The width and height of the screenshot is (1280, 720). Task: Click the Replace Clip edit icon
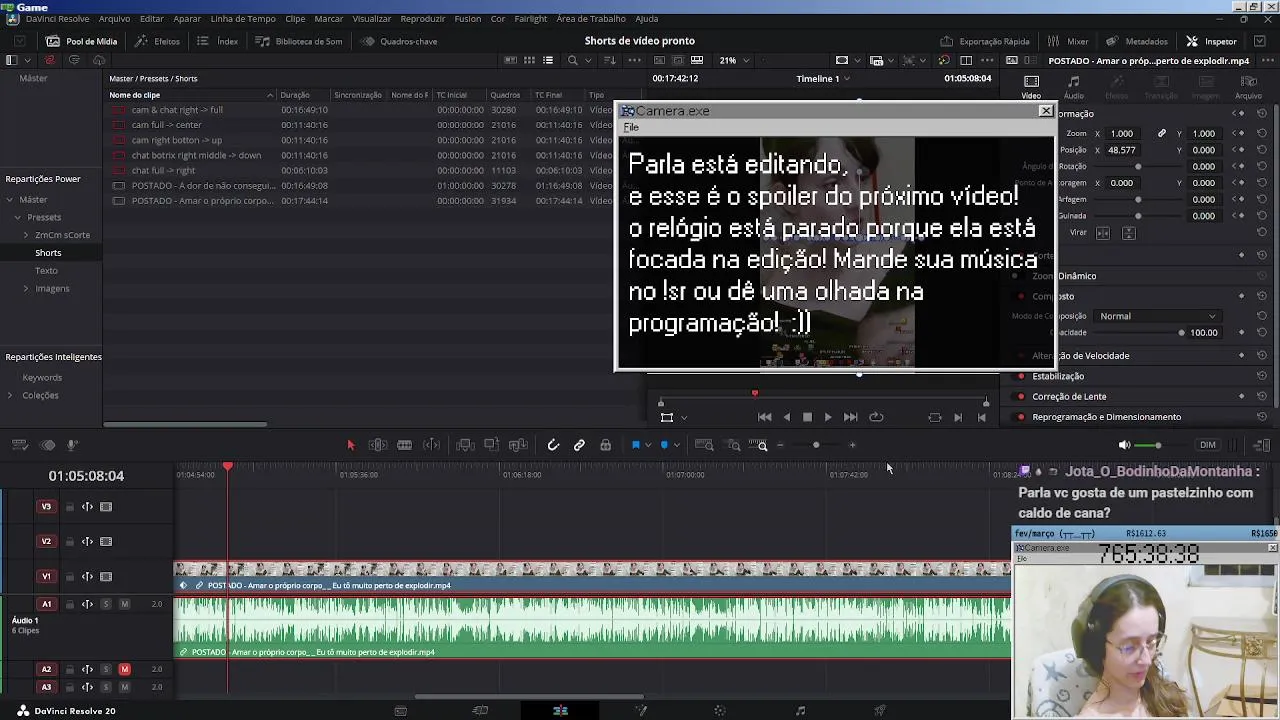tap(518, 445)
